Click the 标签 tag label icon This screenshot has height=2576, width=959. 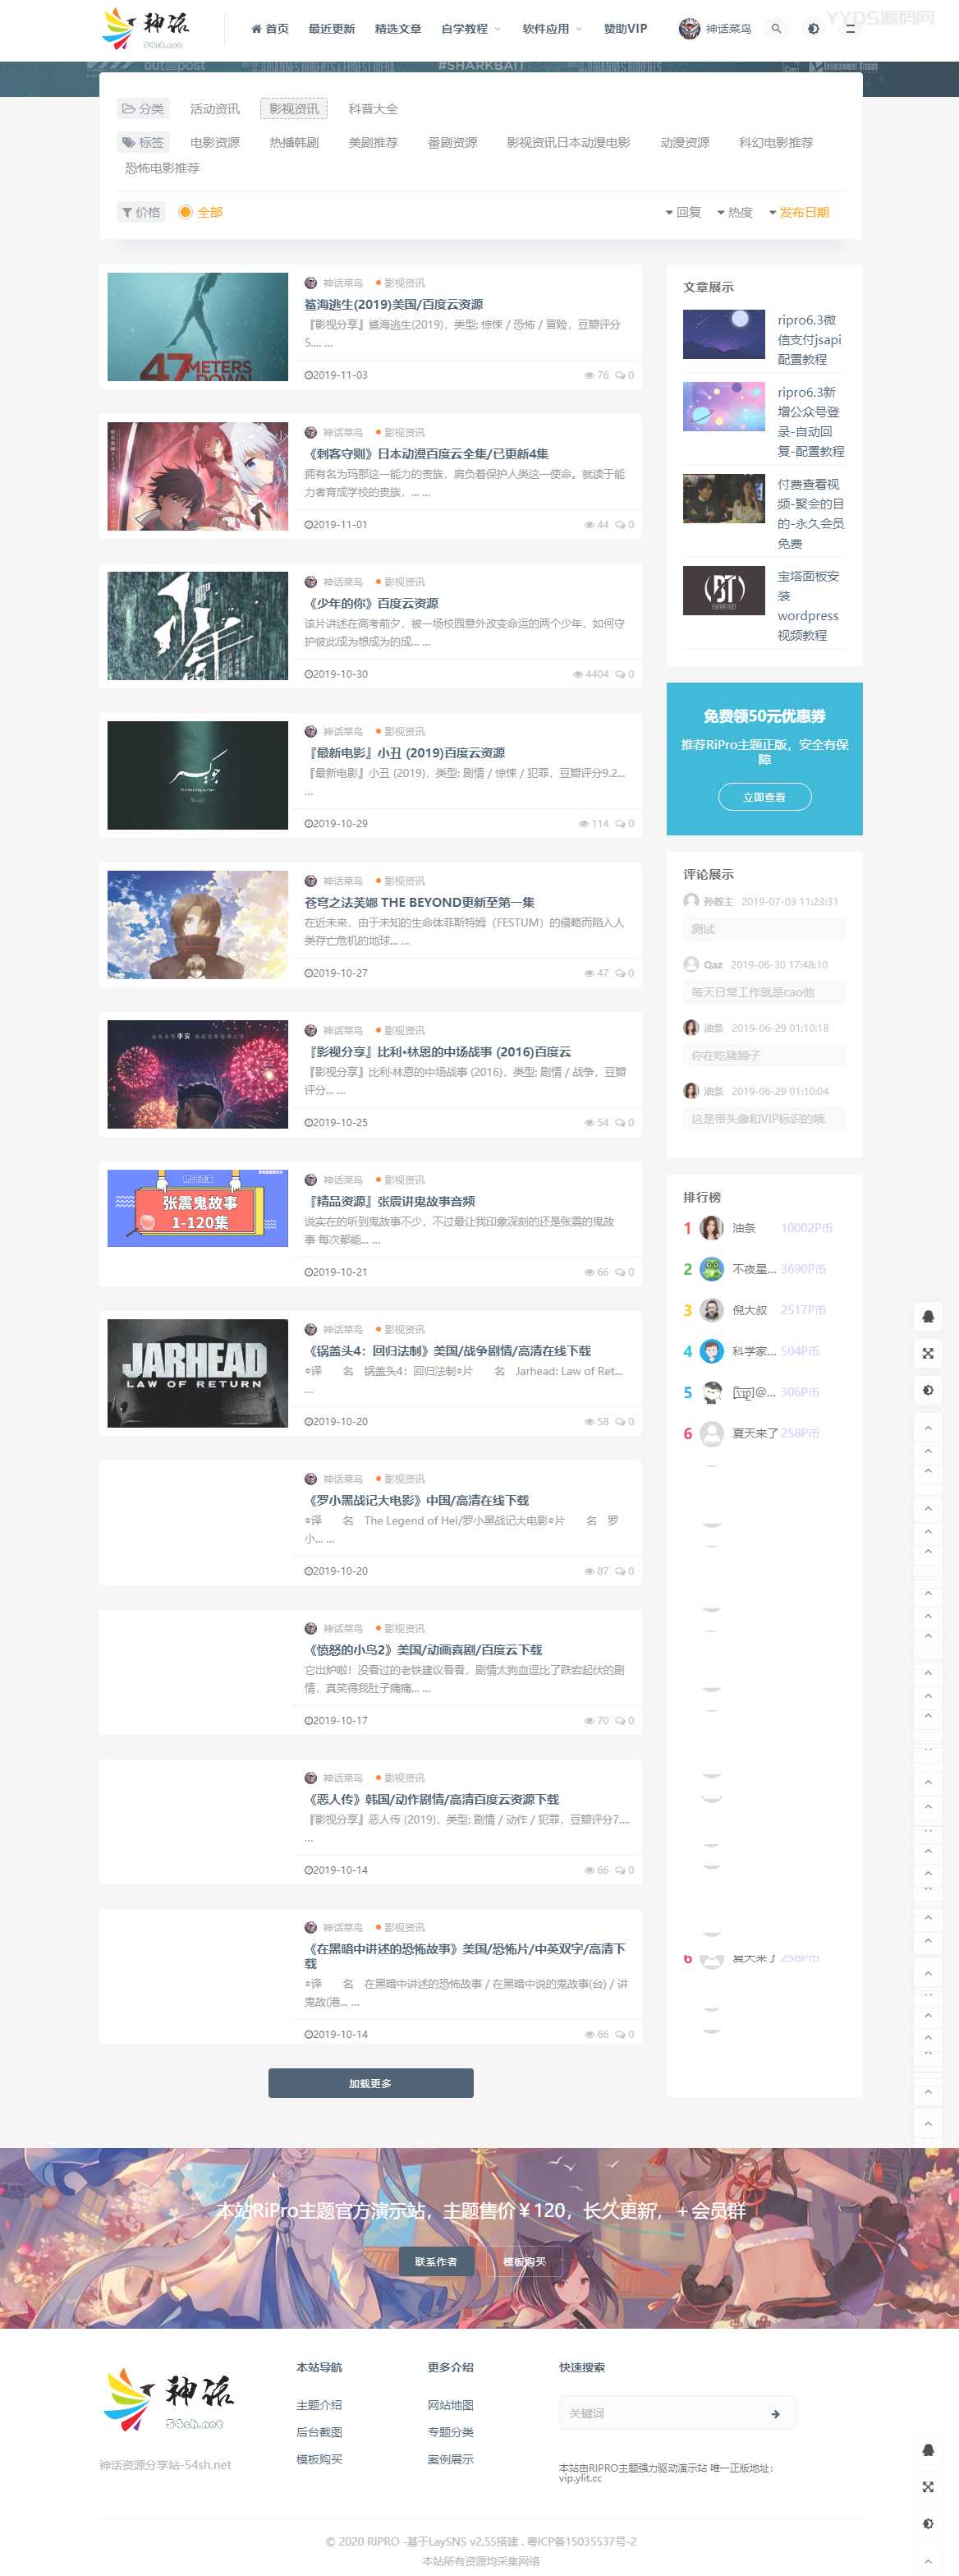click(x=128, y=143)
